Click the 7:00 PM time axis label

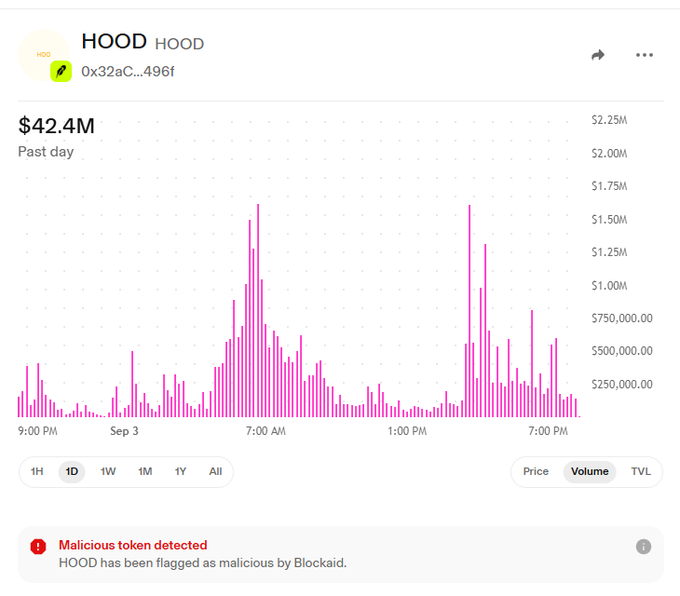tap(548, 431)
